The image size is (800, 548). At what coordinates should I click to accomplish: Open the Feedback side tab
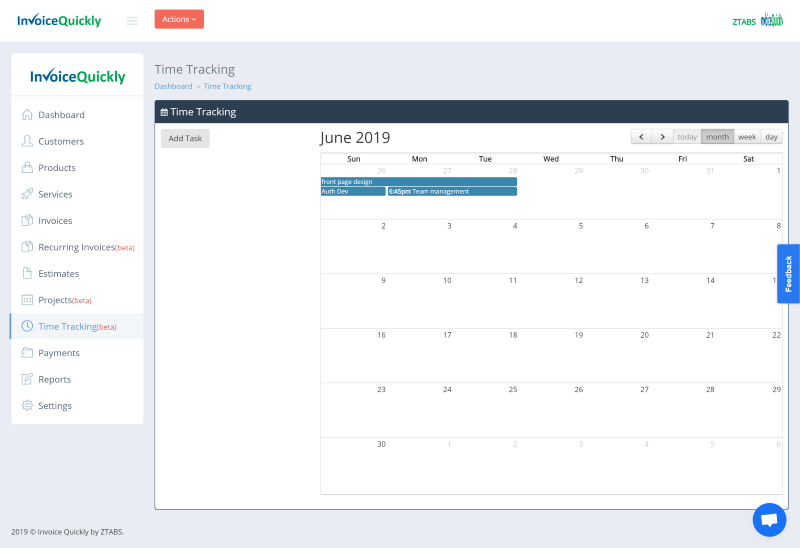click(788, 273)
